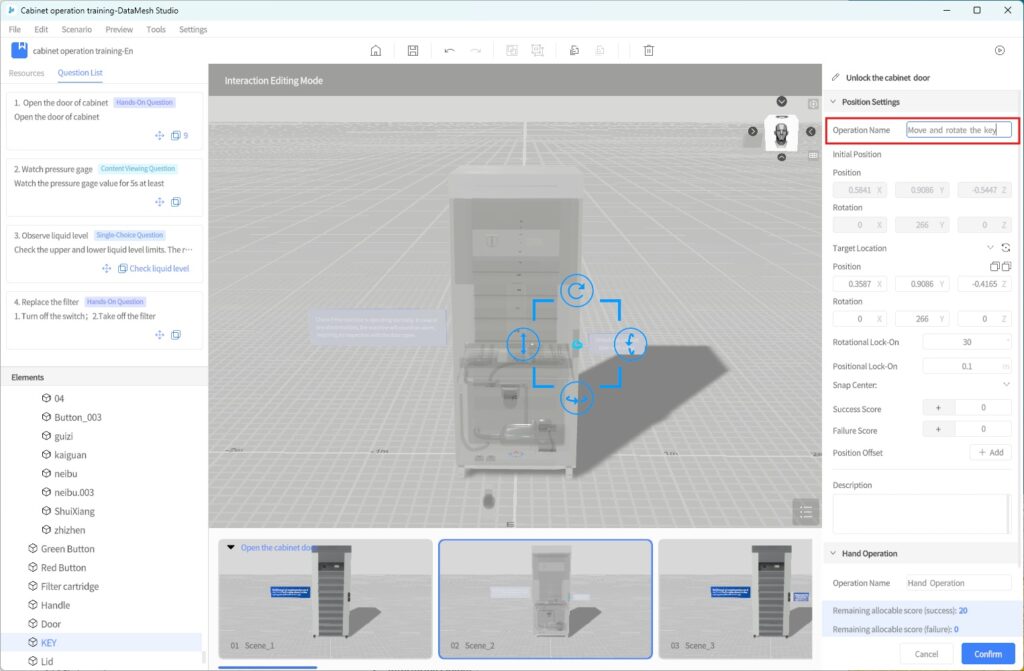Click the Home icon in the toolbar
This screenshot has height=671, width=1024.
tap(376, 50)
